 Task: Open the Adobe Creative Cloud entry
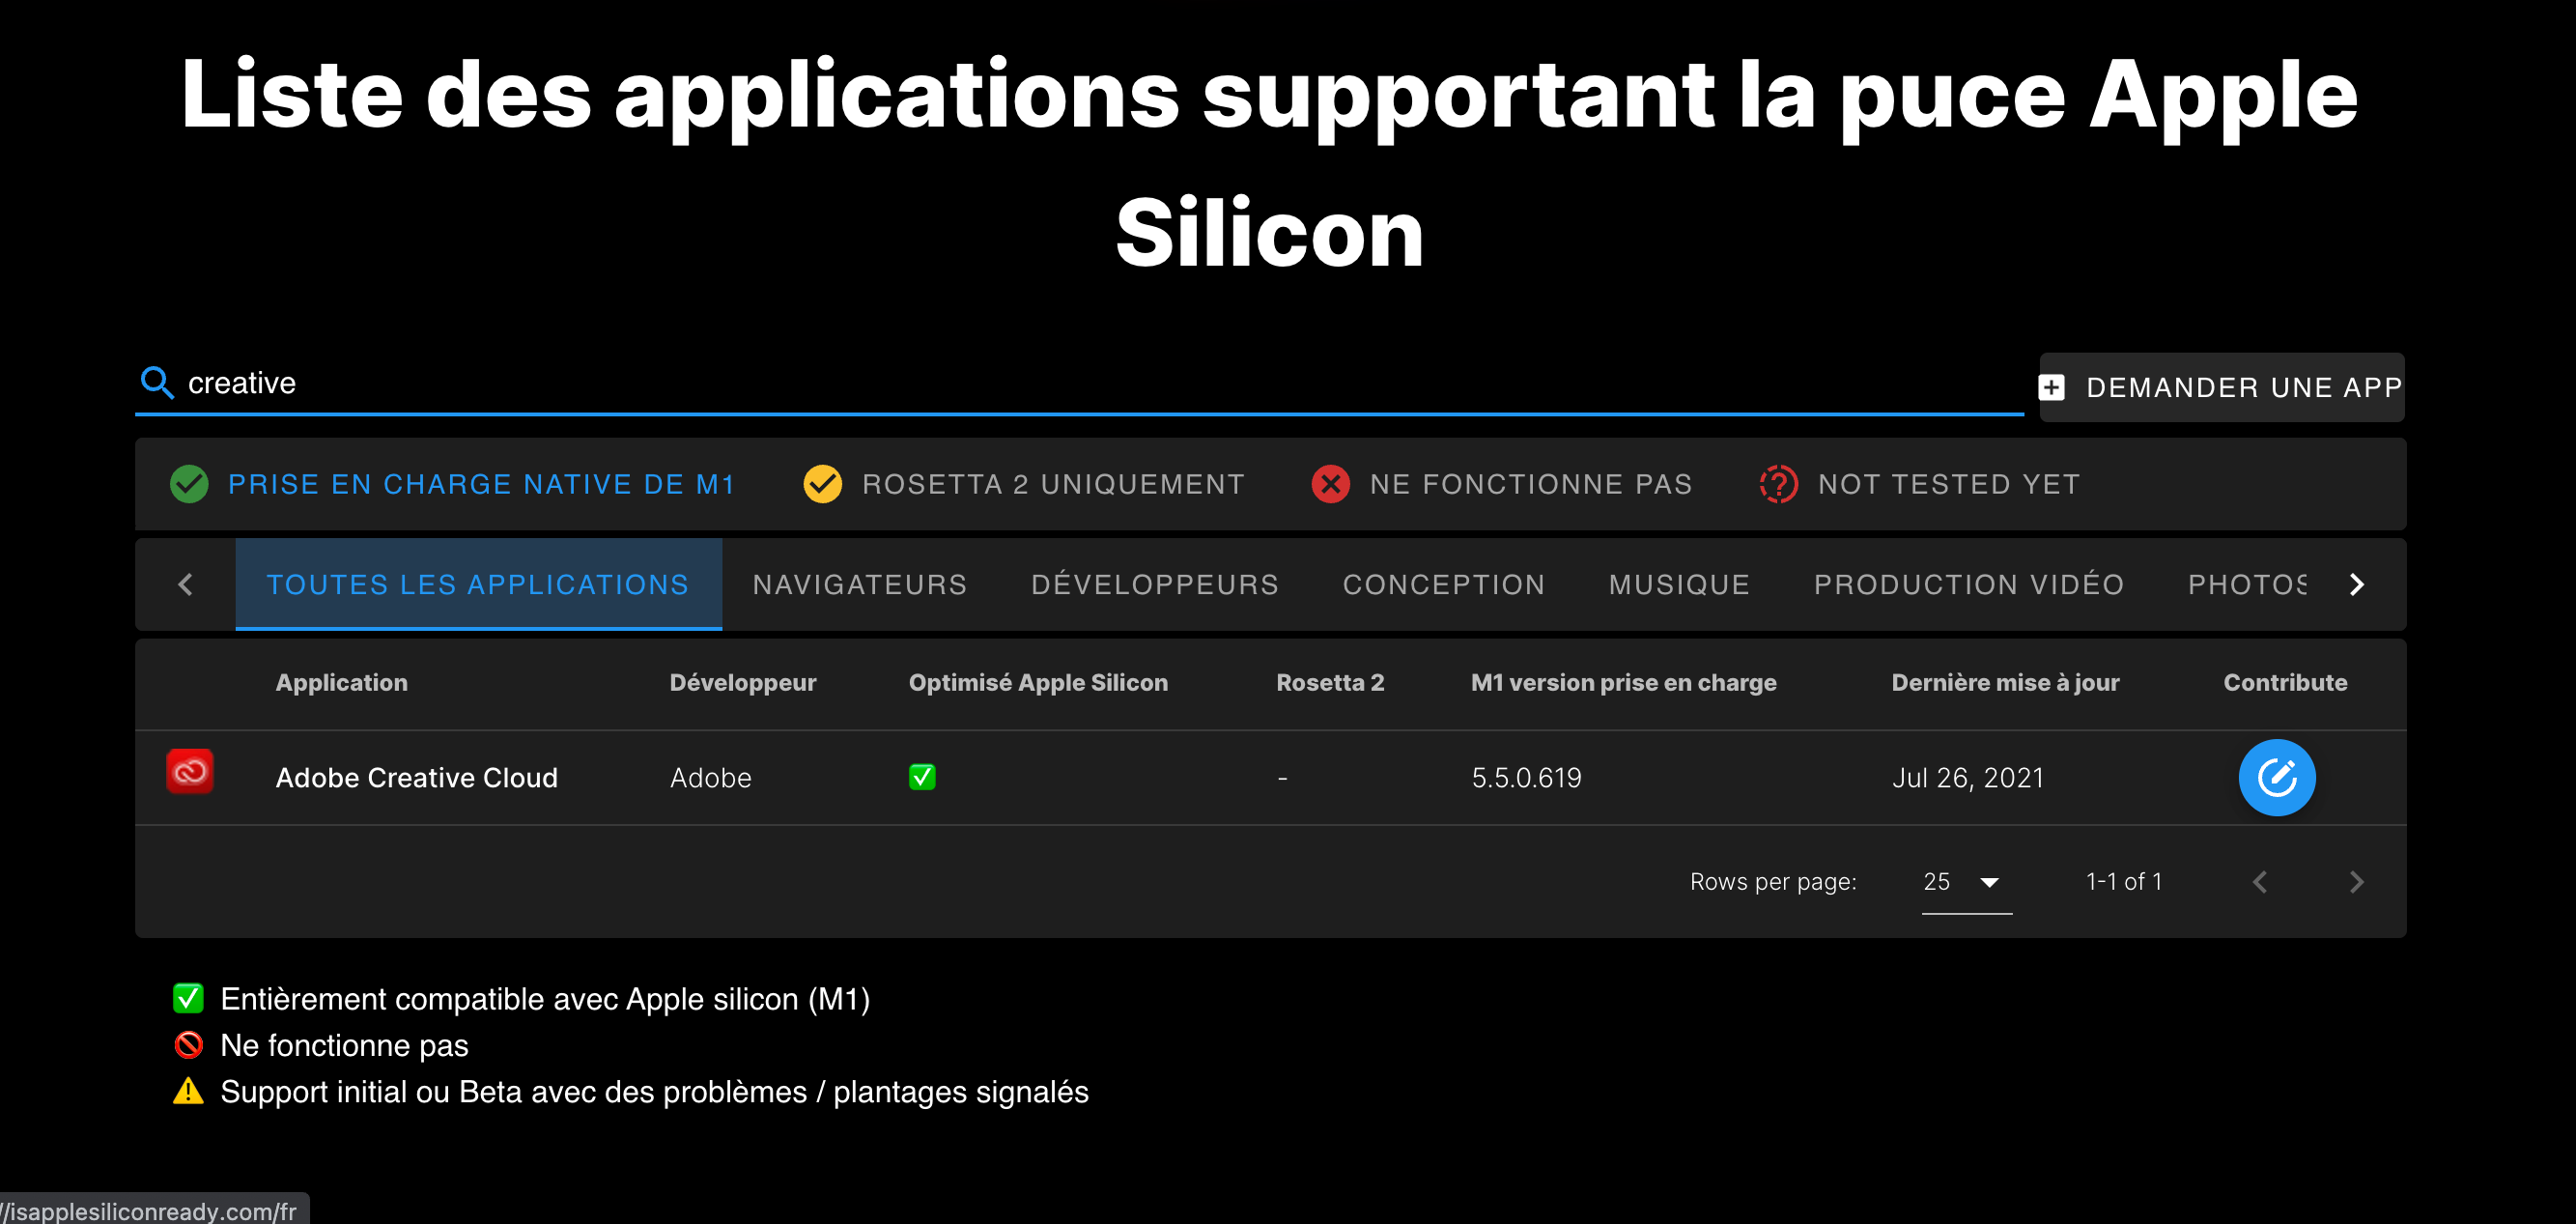coord(416,777)
